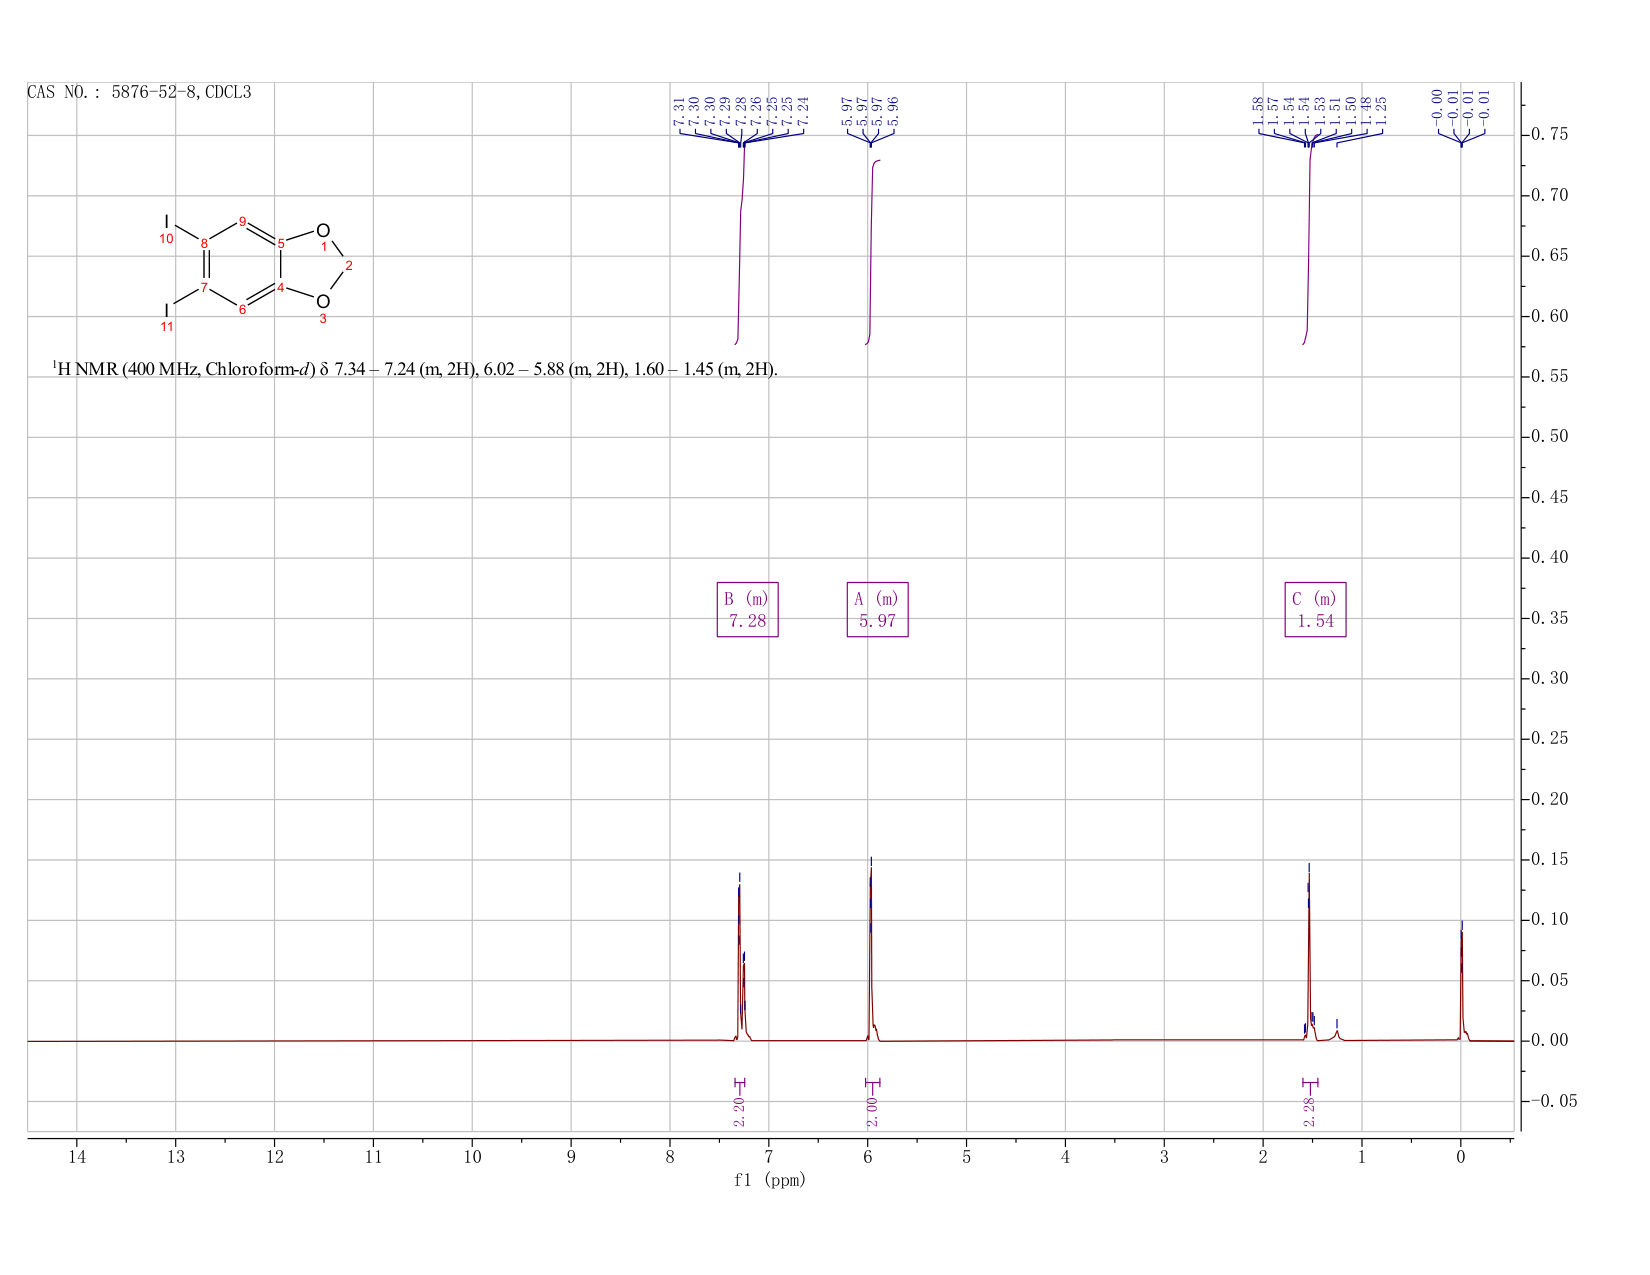Viewport: 1650px width, 1275px height.
Task: Click the x-axis tick label 5
Action: [x=966, y=1159]
